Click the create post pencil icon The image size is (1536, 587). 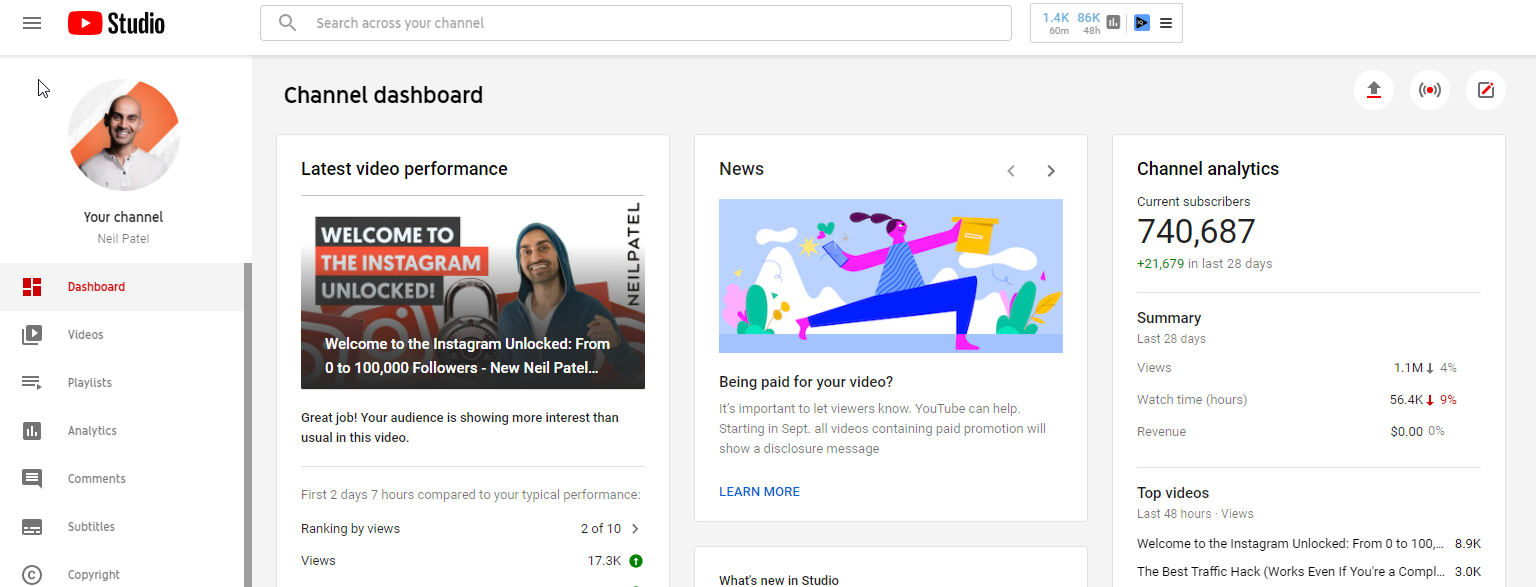[1485, 89]
